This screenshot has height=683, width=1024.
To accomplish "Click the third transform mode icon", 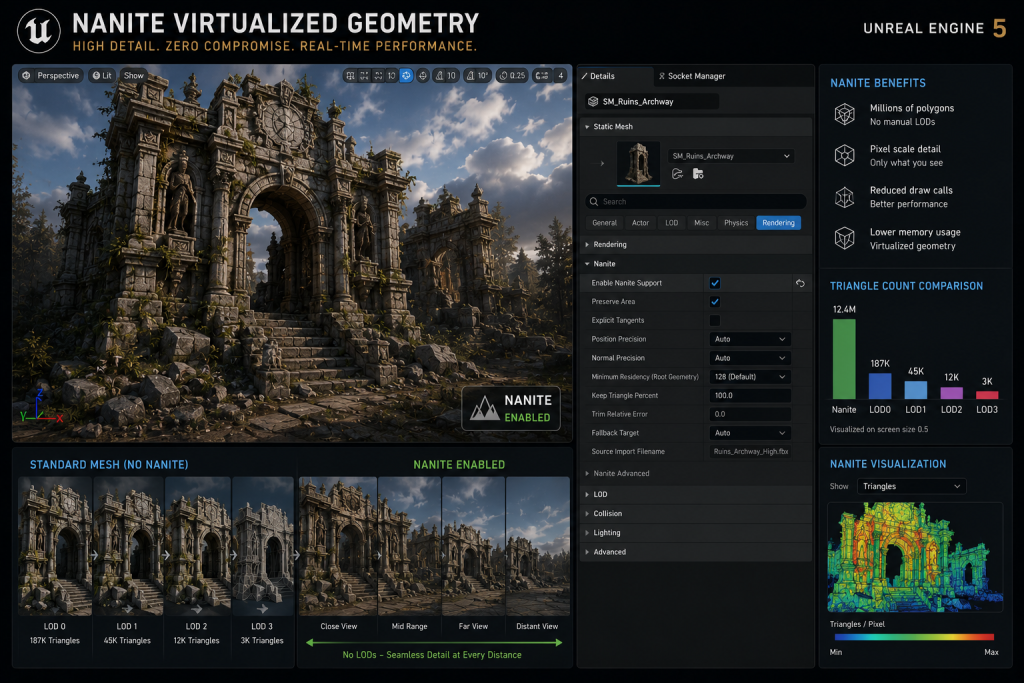I will [378, 76].
